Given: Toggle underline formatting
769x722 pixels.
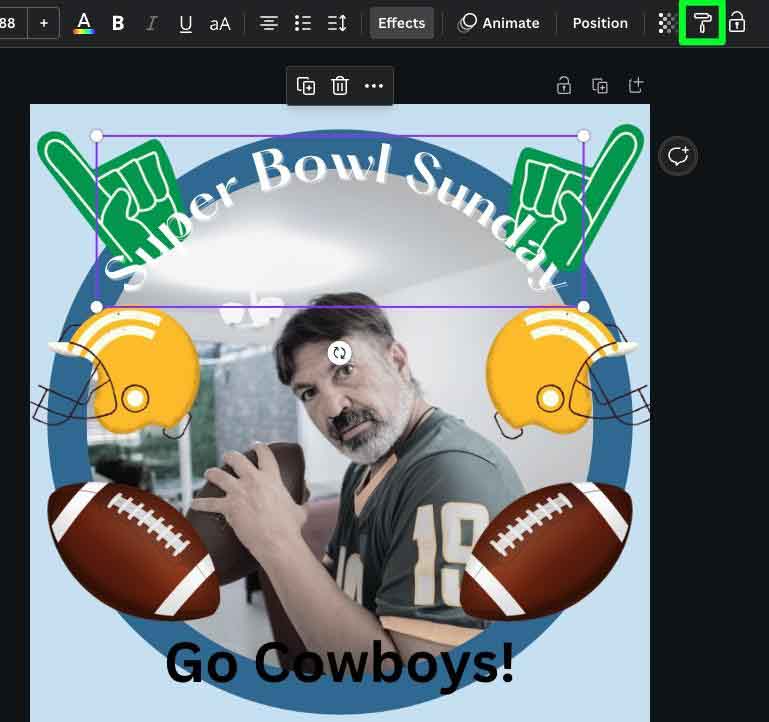Looking at the screenshot, I should pyautogui.click(x=185, y=23).
